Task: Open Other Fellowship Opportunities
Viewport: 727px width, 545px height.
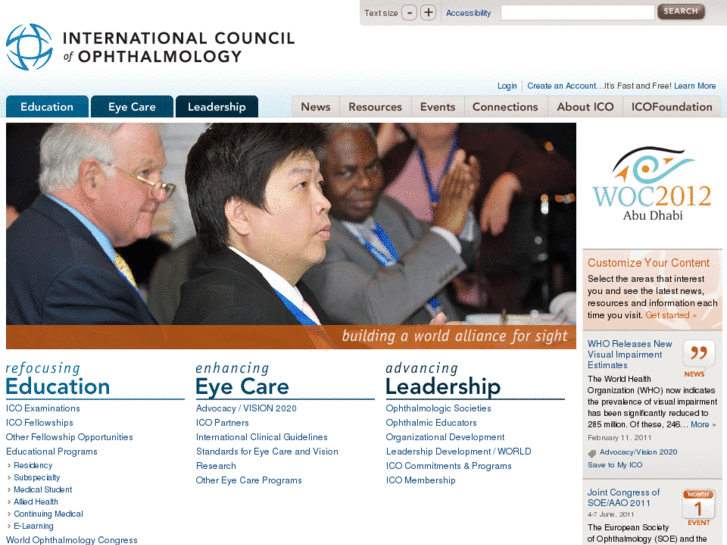Action: tap(69, 437)
